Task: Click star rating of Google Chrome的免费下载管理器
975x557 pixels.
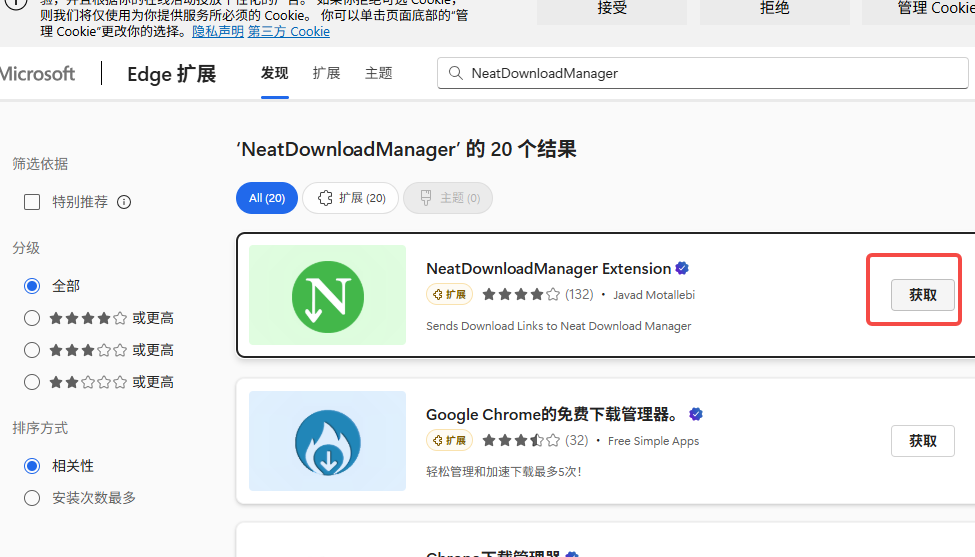Action: coord(521,440)
